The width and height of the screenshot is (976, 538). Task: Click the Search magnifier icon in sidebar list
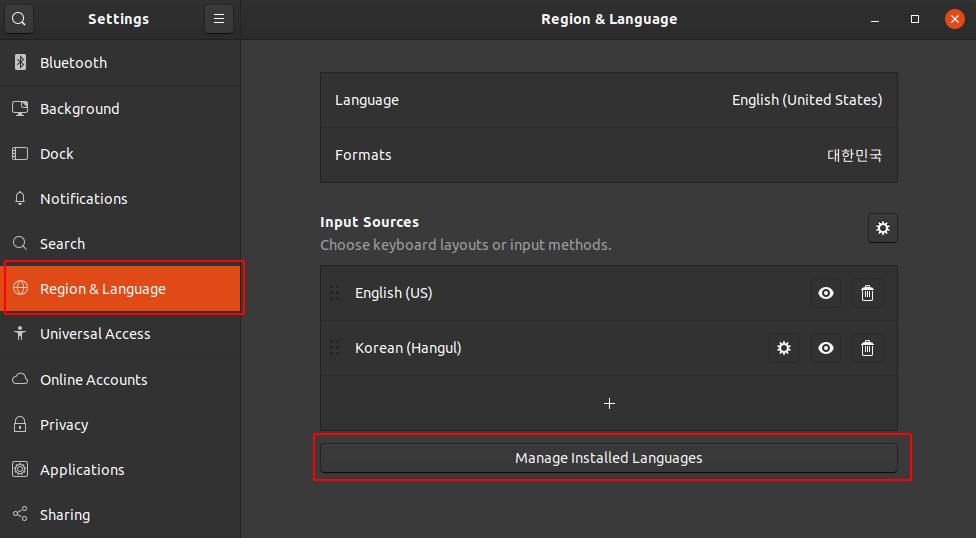[20, 243]
